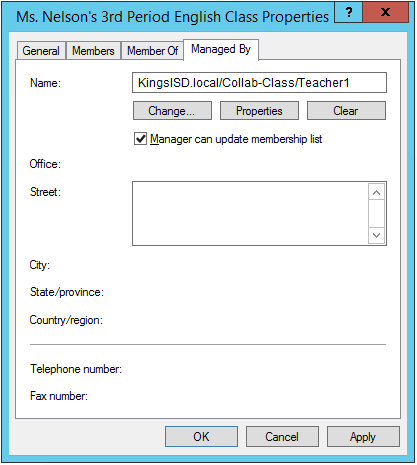Click the Change... button

click(172, 111)
